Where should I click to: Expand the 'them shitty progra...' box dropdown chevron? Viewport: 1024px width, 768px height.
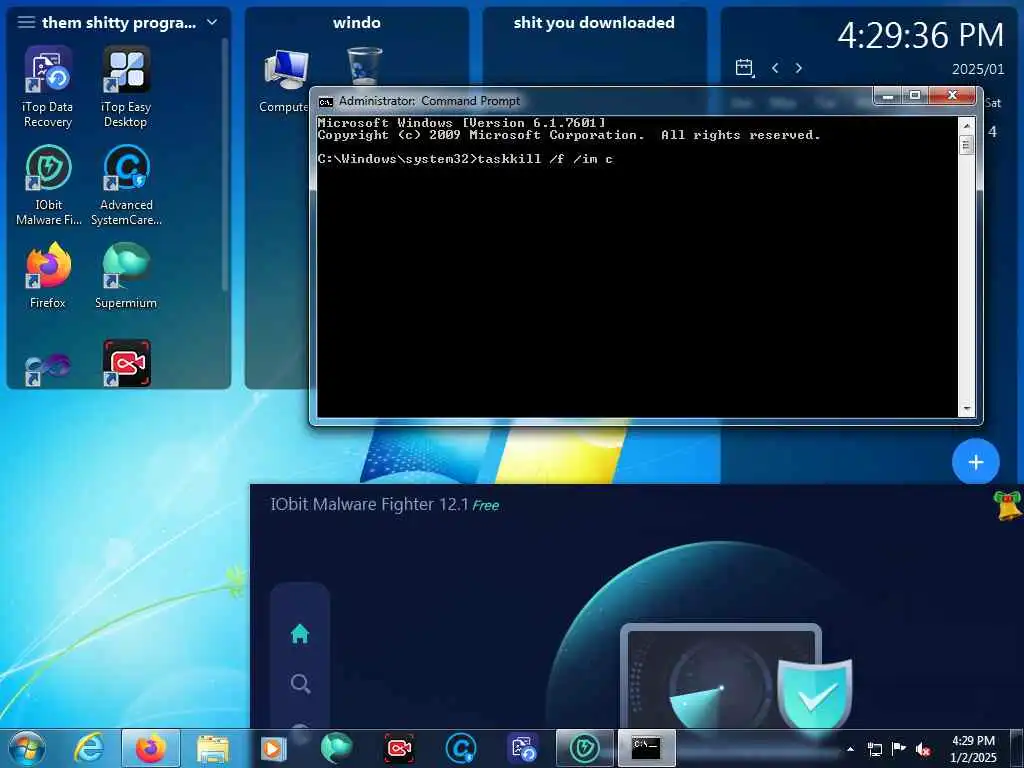pyautogui.click(x=212, y=22)
